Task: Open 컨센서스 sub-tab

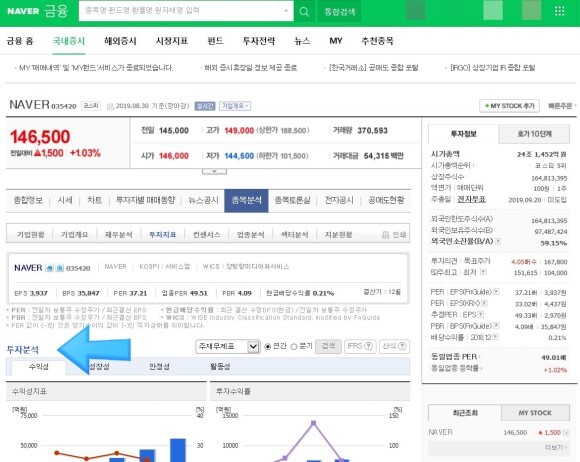Action: 206,235
